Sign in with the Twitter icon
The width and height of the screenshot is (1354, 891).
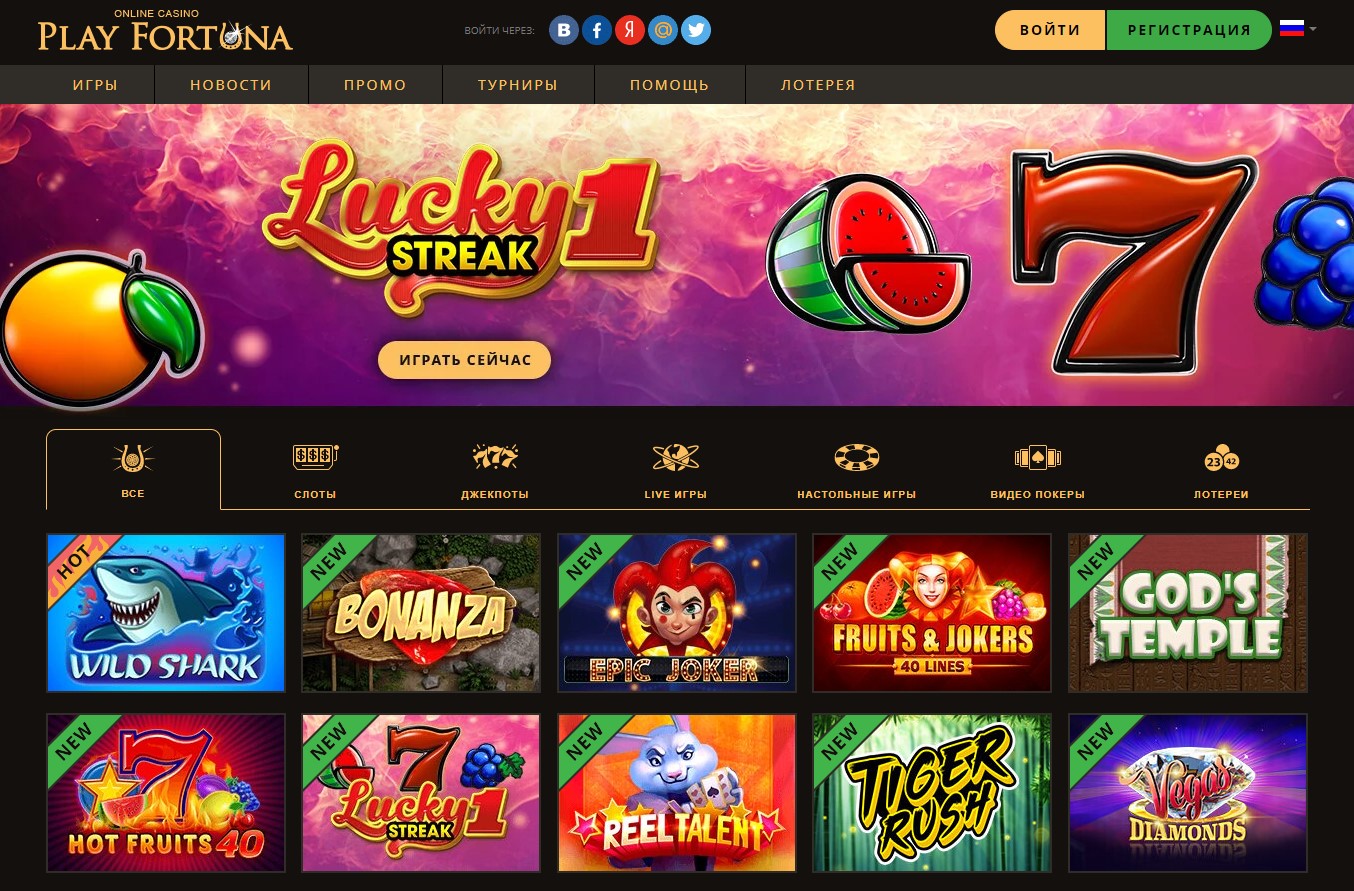(695, 30)
